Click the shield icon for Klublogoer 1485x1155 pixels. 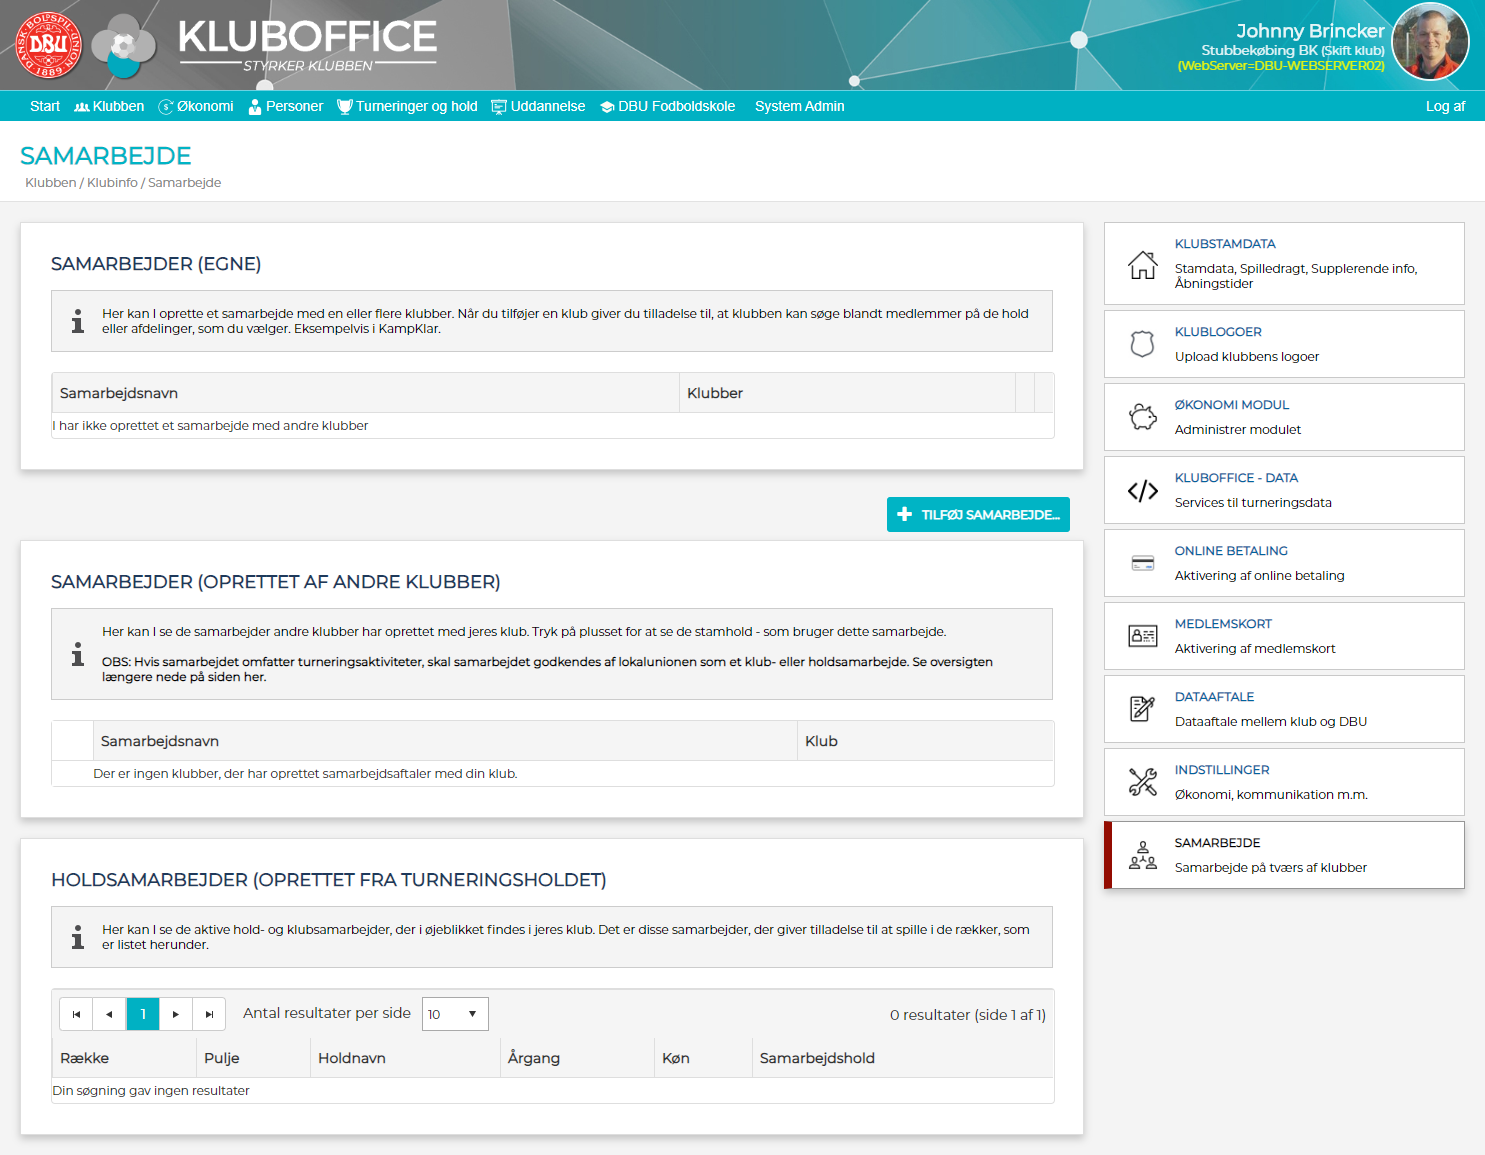1143,344
